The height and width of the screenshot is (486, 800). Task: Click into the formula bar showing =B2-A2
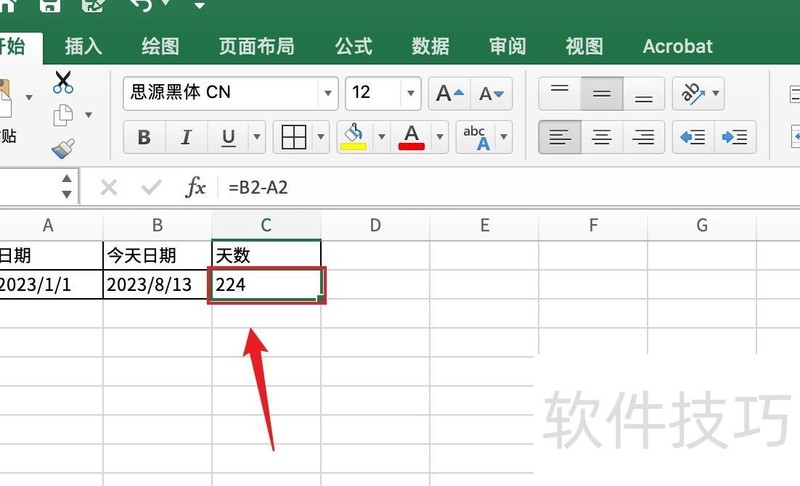tap(510, 188)
